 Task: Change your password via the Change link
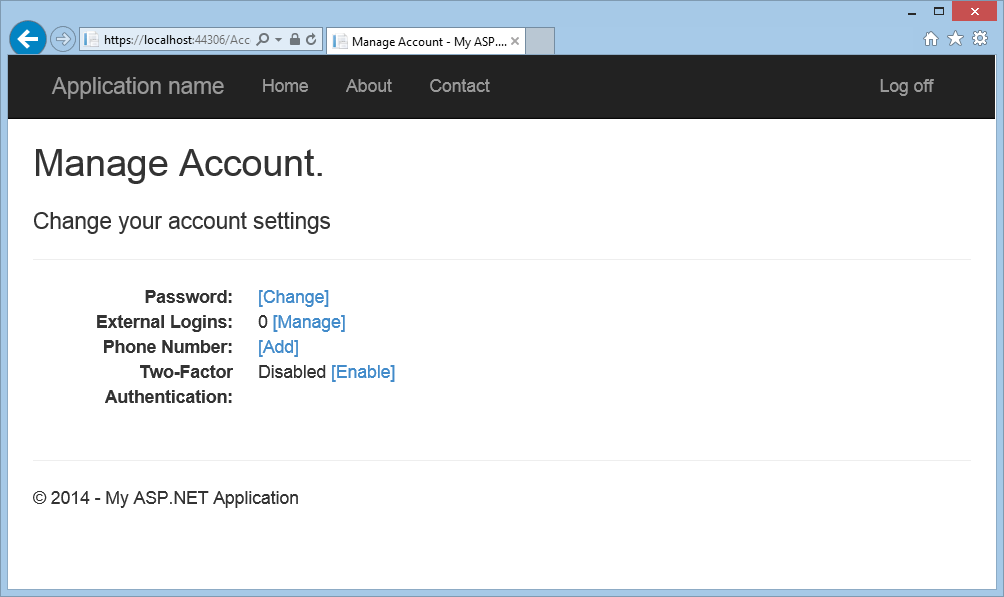click(x=293, y=297)
